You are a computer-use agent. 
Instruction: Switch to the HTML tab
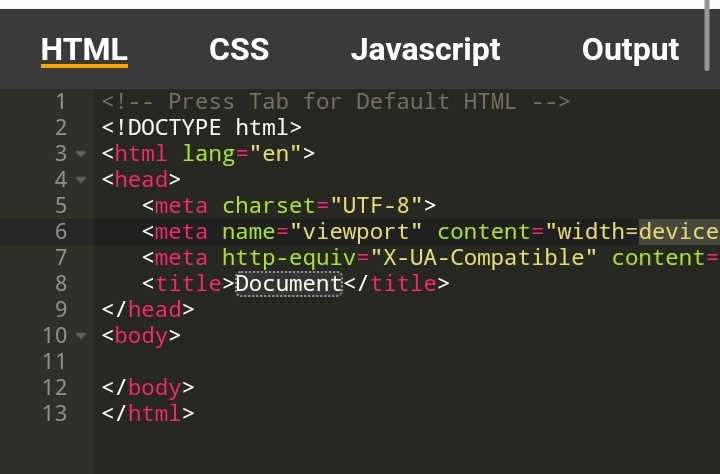[x=84, y=50]
